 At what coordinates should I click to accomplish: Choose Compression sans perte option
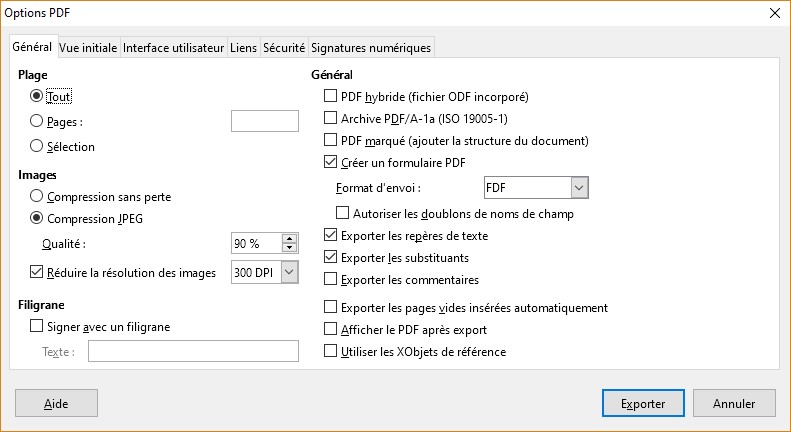click(x=38, y=196)
